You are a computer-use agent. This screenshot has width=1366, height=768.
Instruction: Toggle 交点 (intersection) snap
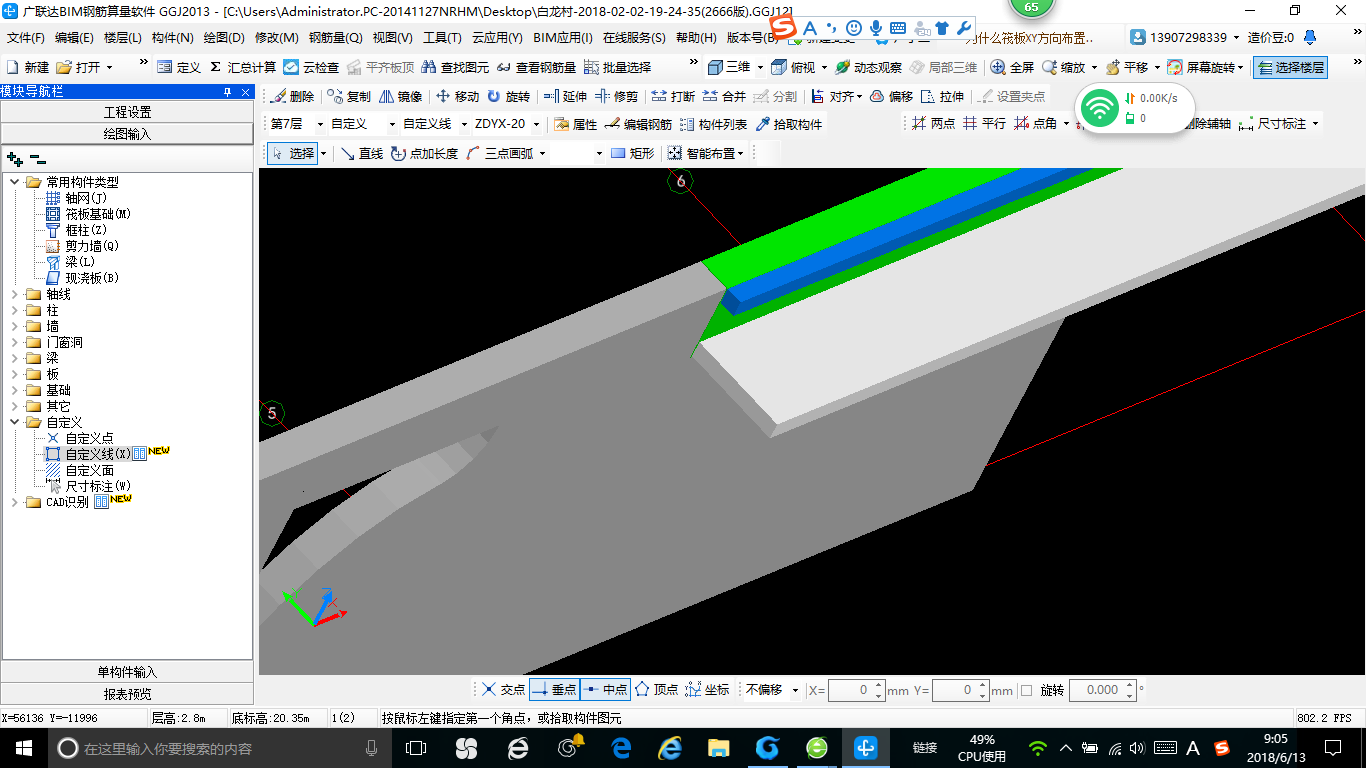[503, 690]
